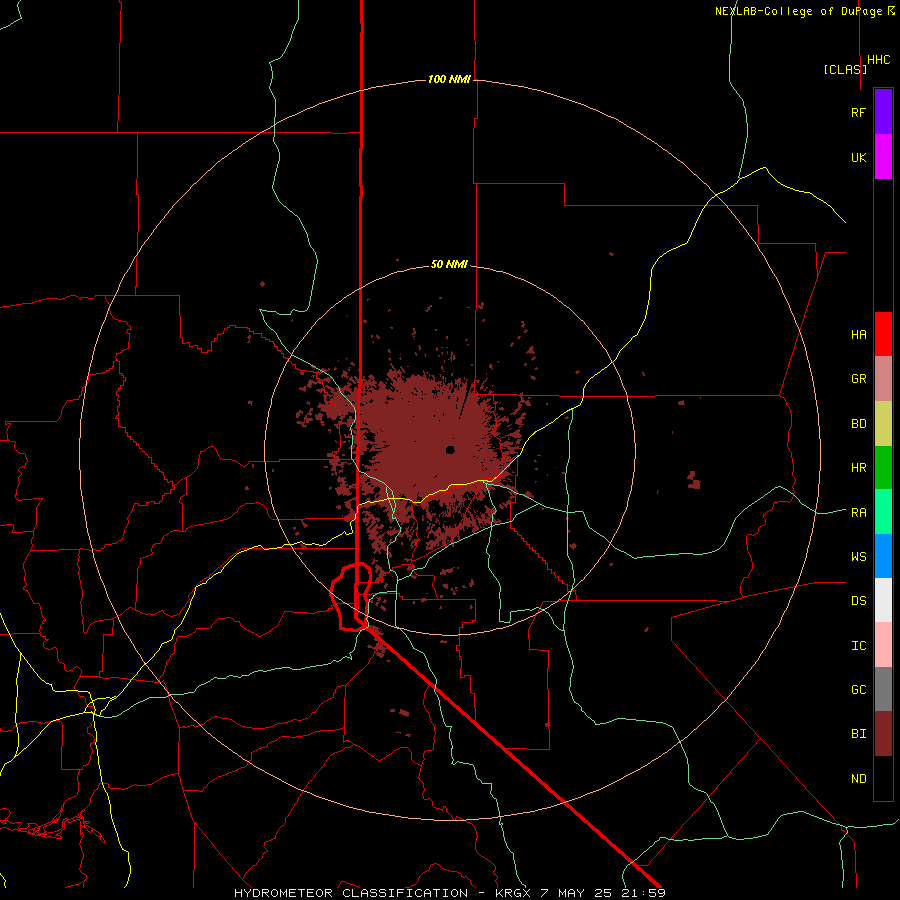
Task: Pick the HR green legend swatch
Action: coord(883,467)
